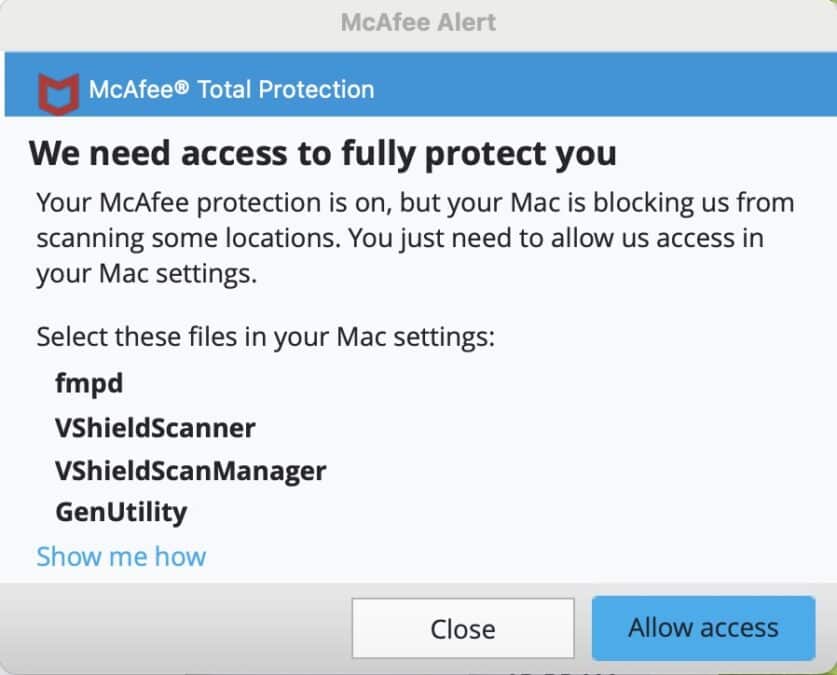The image size is (837, 675).
Task: Select the VShieldScanManager file entry
Action: click(191, 471)
